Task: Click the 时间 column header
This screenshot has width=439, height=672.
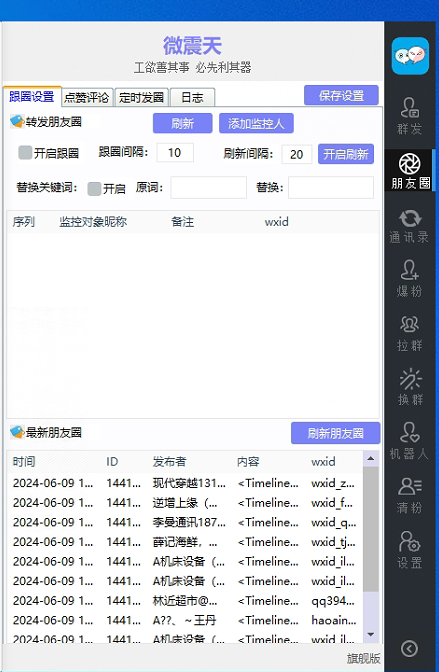Action: coord(24,462)
